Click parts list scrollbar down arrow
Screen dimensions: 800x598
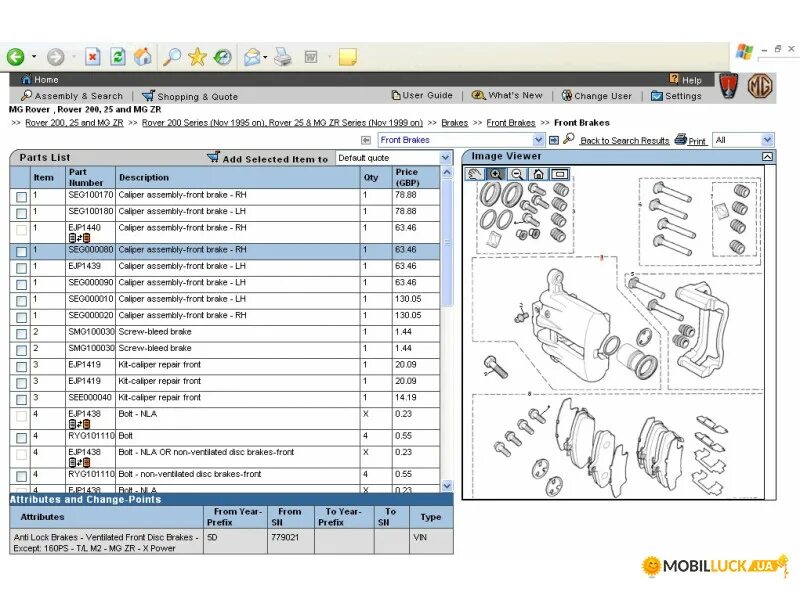pos(447,486)
